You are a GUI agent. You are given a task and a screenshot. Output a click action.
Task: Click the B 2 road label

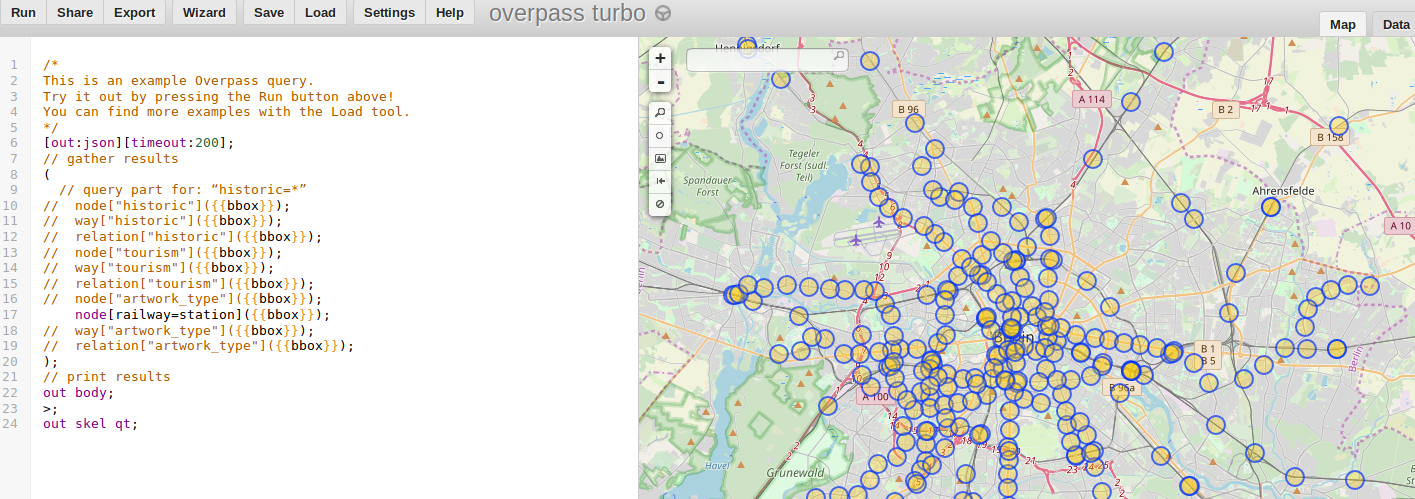tap(1225, 109)
